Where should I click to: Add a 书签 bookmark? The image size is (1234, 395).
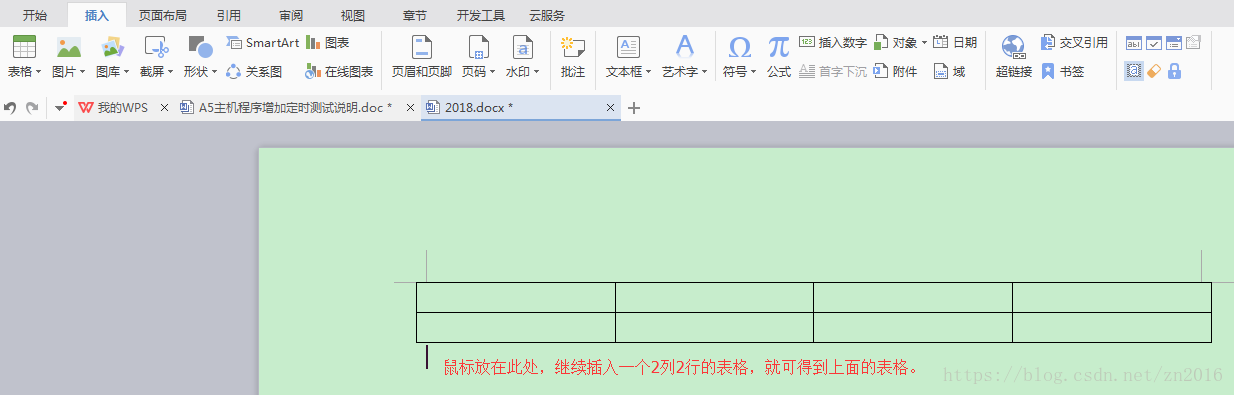pos(1062,71)
